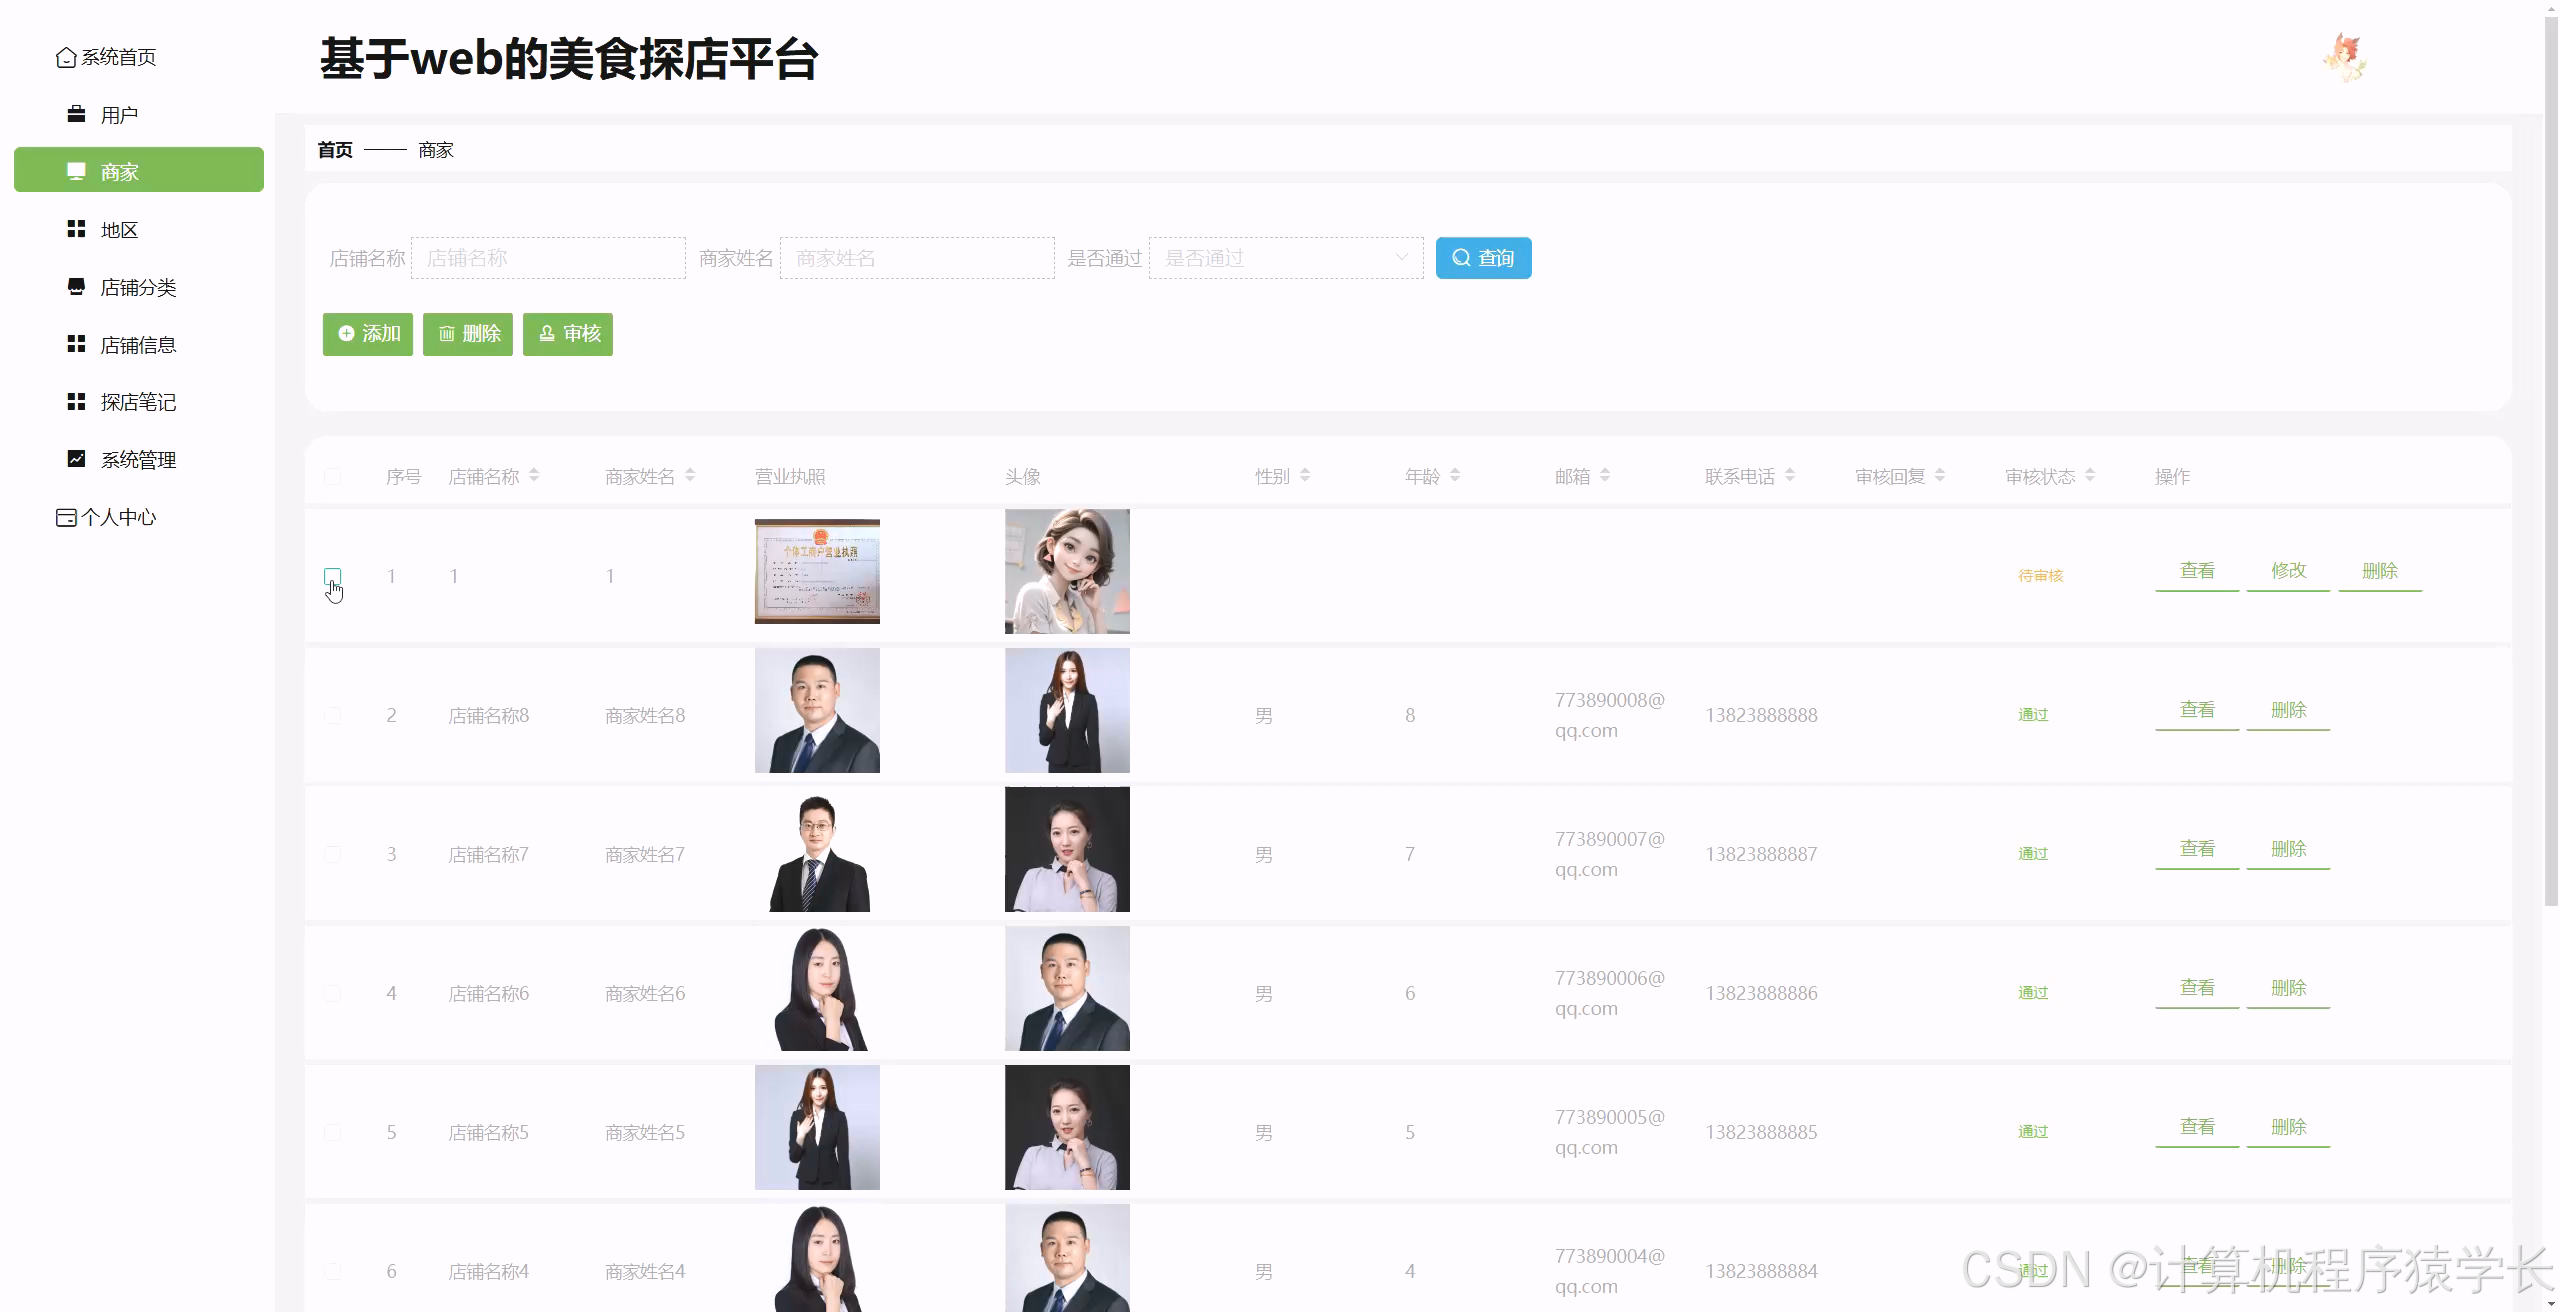2560x1312 pixels.
Task: Click email 773890007@qq.com
Action: click(1610, 854)
